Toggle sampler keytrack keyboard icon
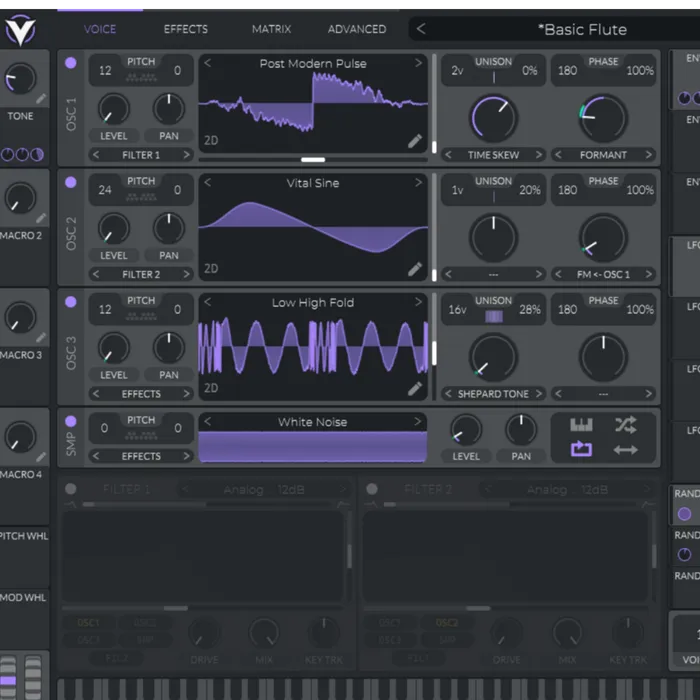Screen dimensions: 700x700 [581, 425]
